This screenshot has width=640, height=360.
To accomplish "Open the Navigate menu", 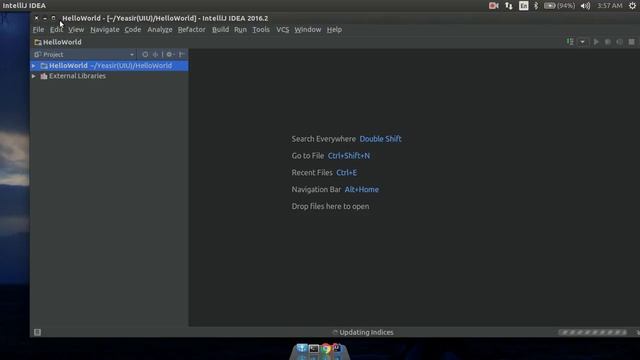I will [x=105, y=29].
